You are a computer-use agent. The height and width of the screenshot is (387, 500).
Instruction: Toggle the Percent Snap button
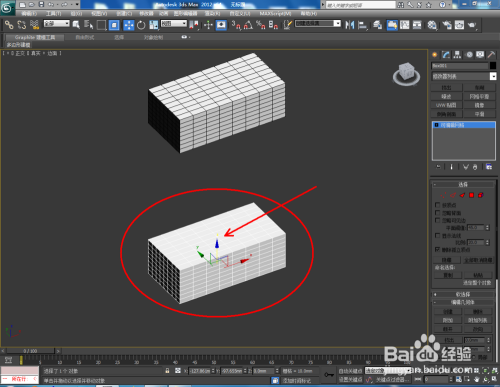click(261, 25)
